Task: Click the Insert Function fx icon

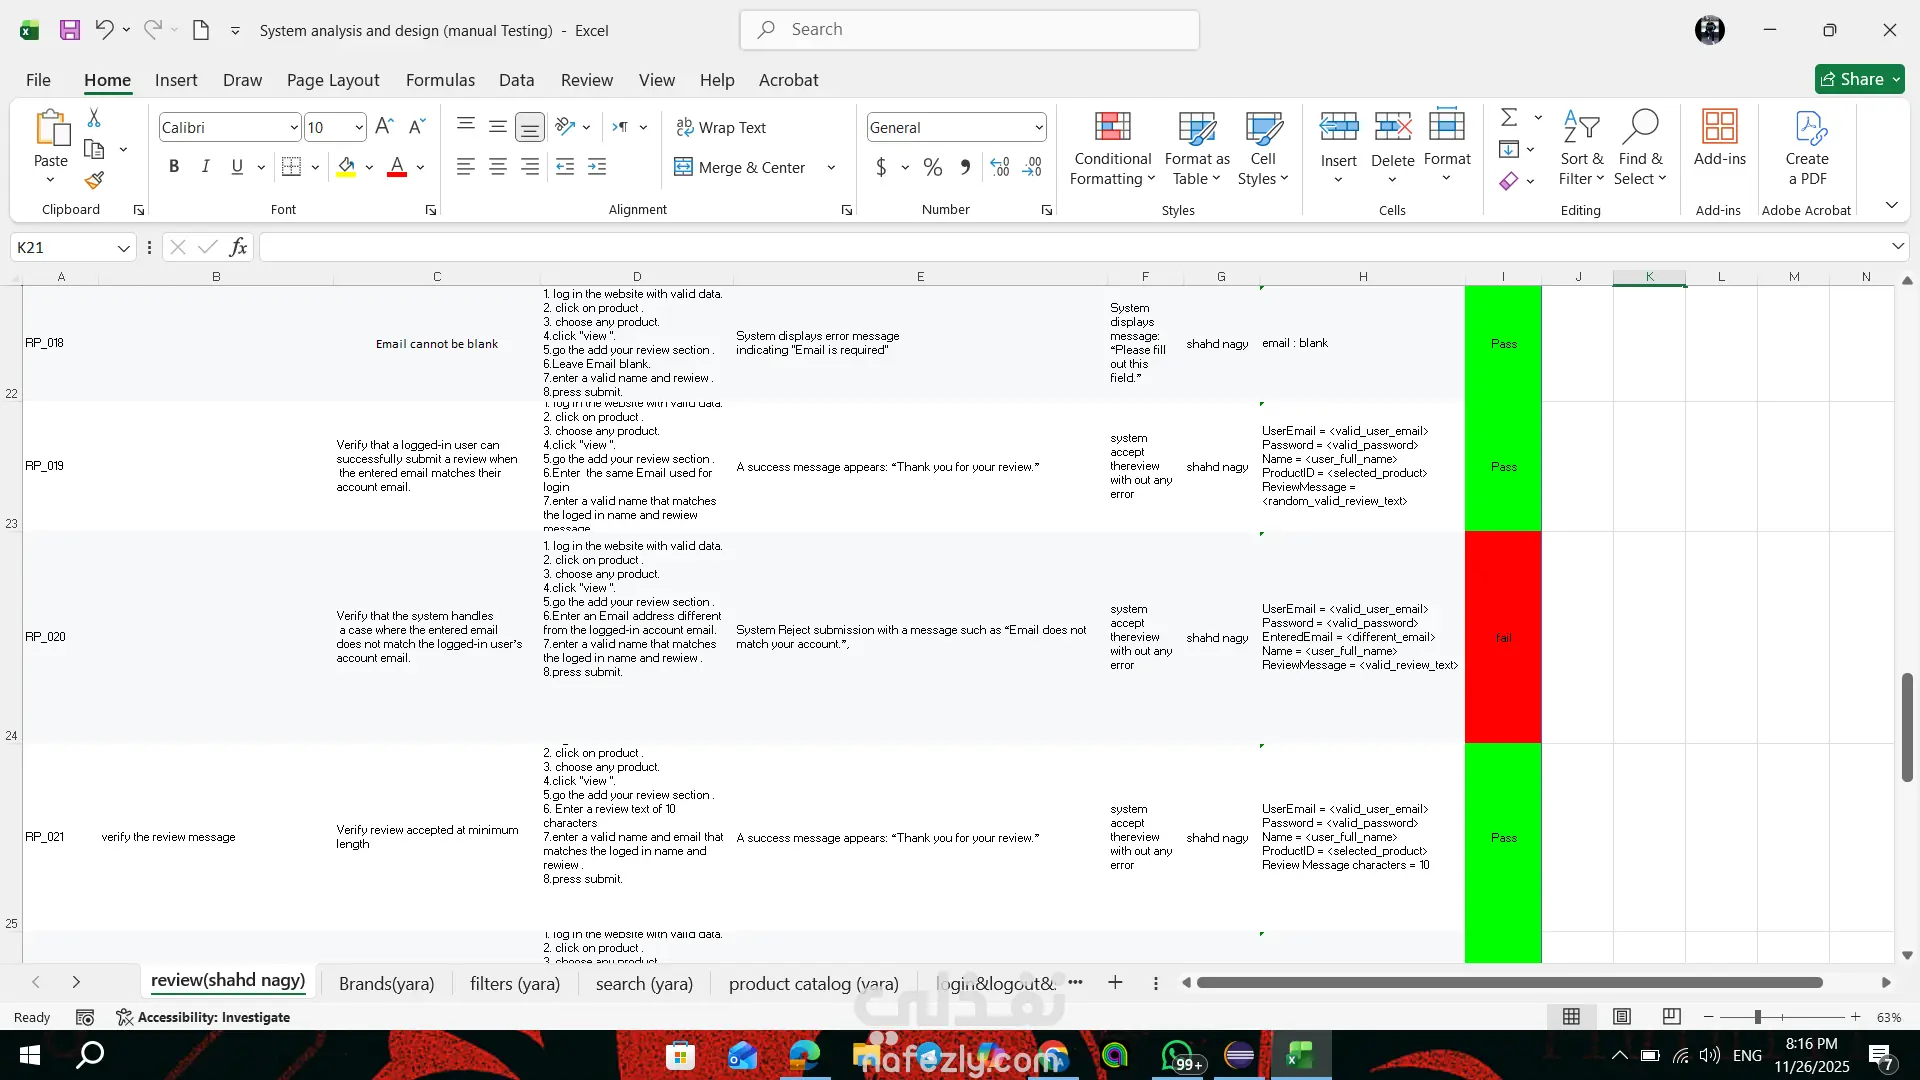Action: point(238,247)
